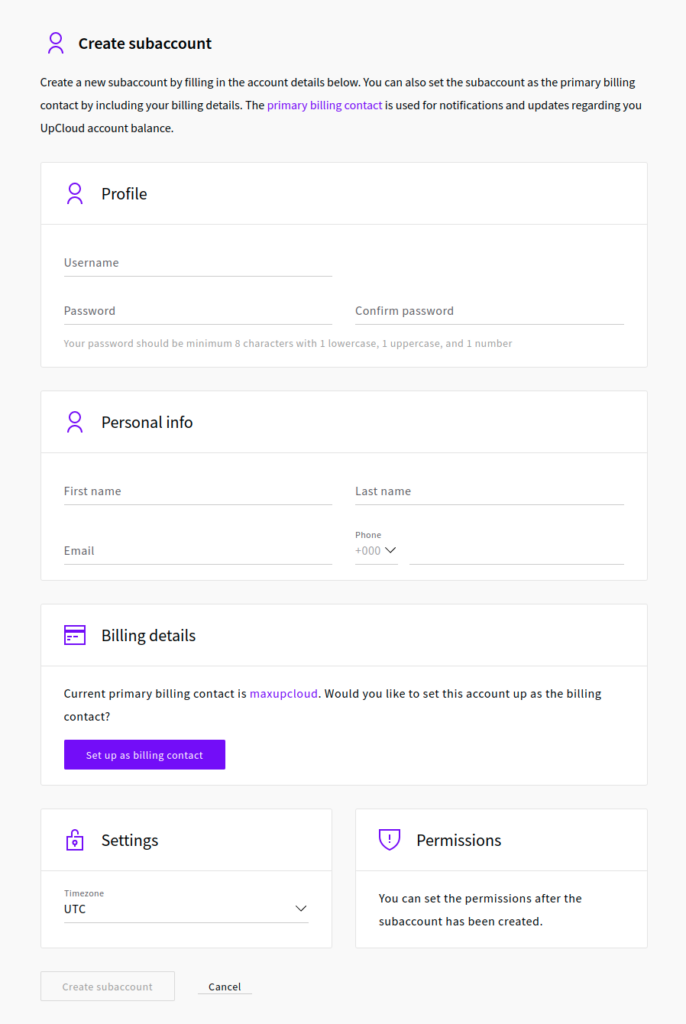
Task: Click the Settings lock icon
Action: click(x=75, y=840)
